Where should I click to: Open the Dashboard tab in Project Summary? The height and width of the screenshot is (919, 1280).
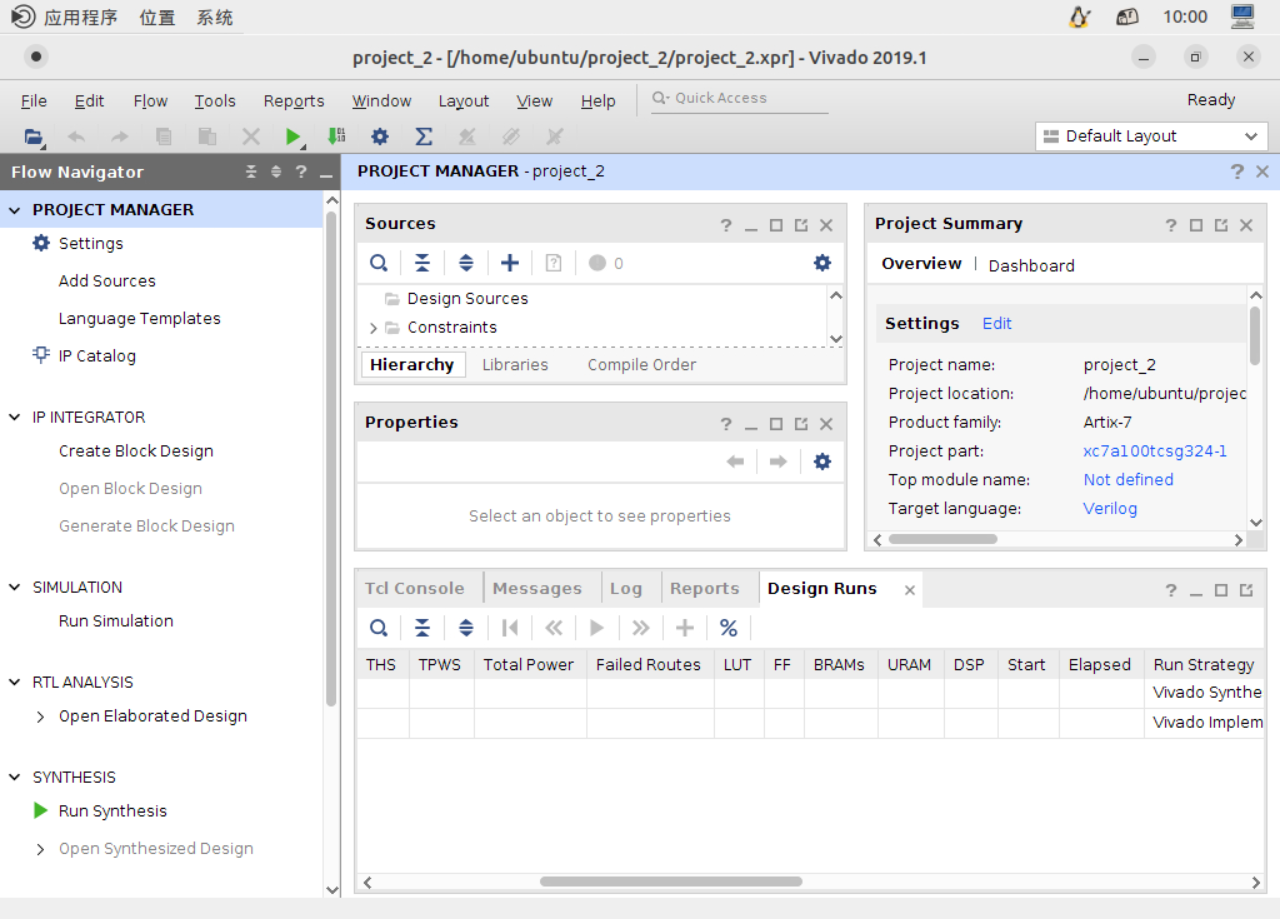coord(1031,265)
